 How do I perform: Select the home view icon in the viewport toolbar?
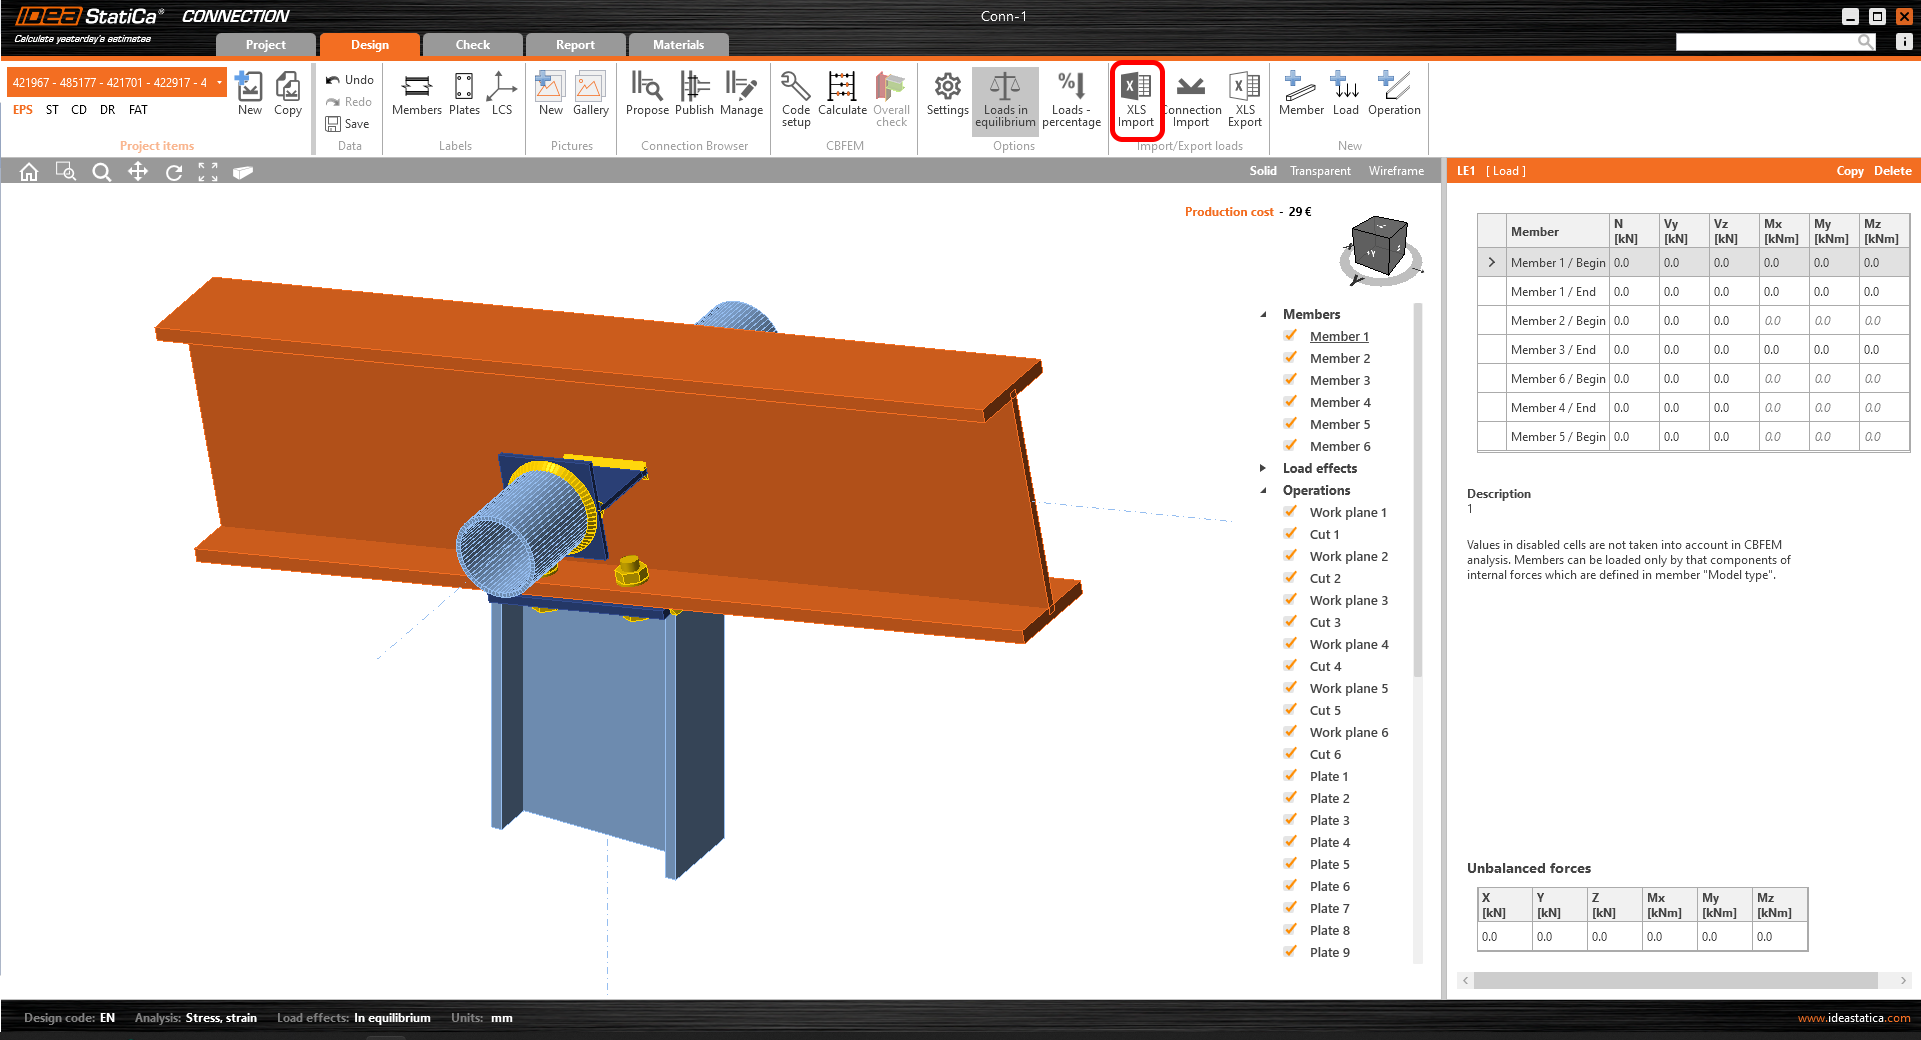28,171
